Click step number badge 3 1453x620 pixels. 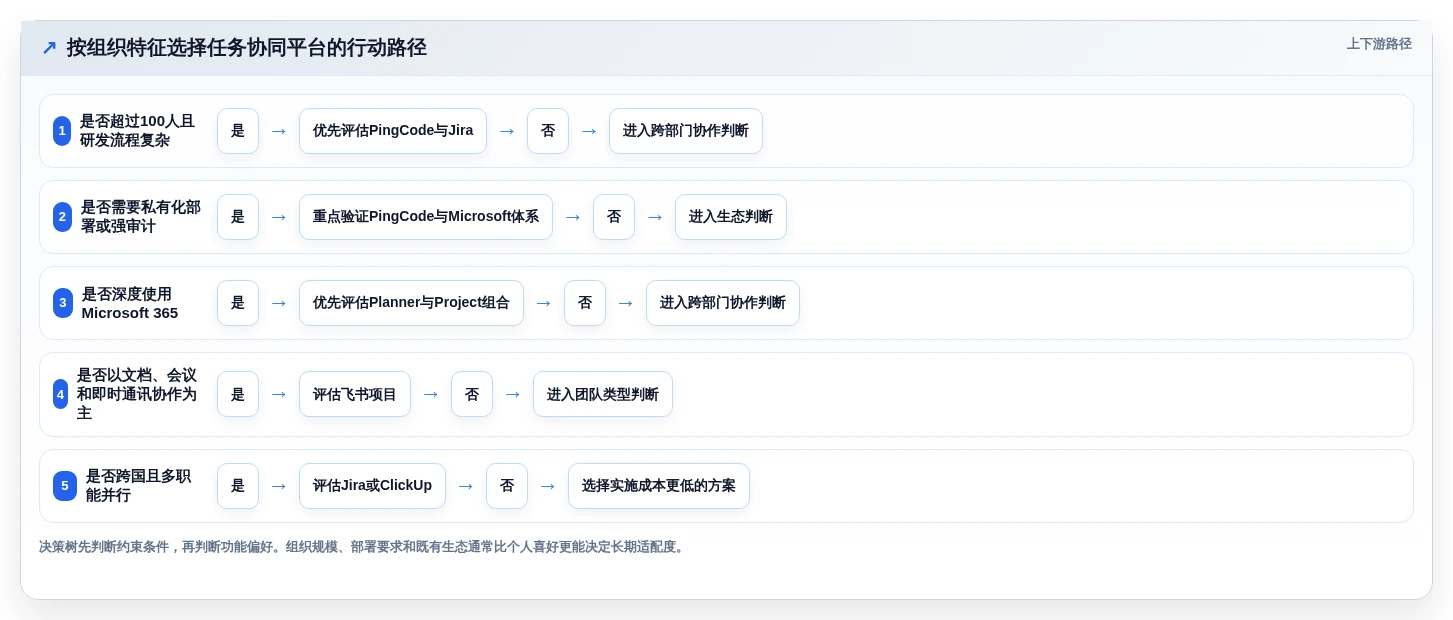(63, 303)
